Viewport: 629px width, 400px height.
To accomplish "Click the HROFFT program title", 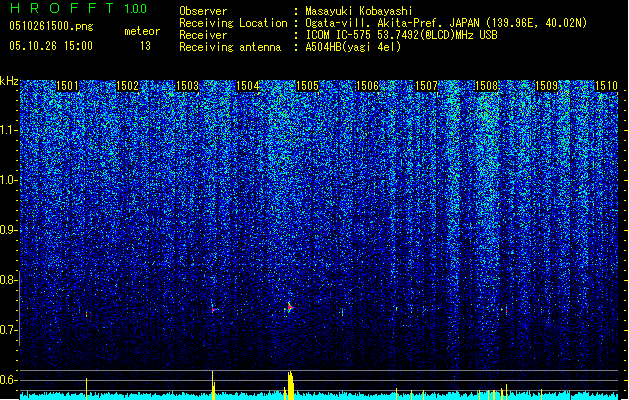I will (x=62, y=8).
